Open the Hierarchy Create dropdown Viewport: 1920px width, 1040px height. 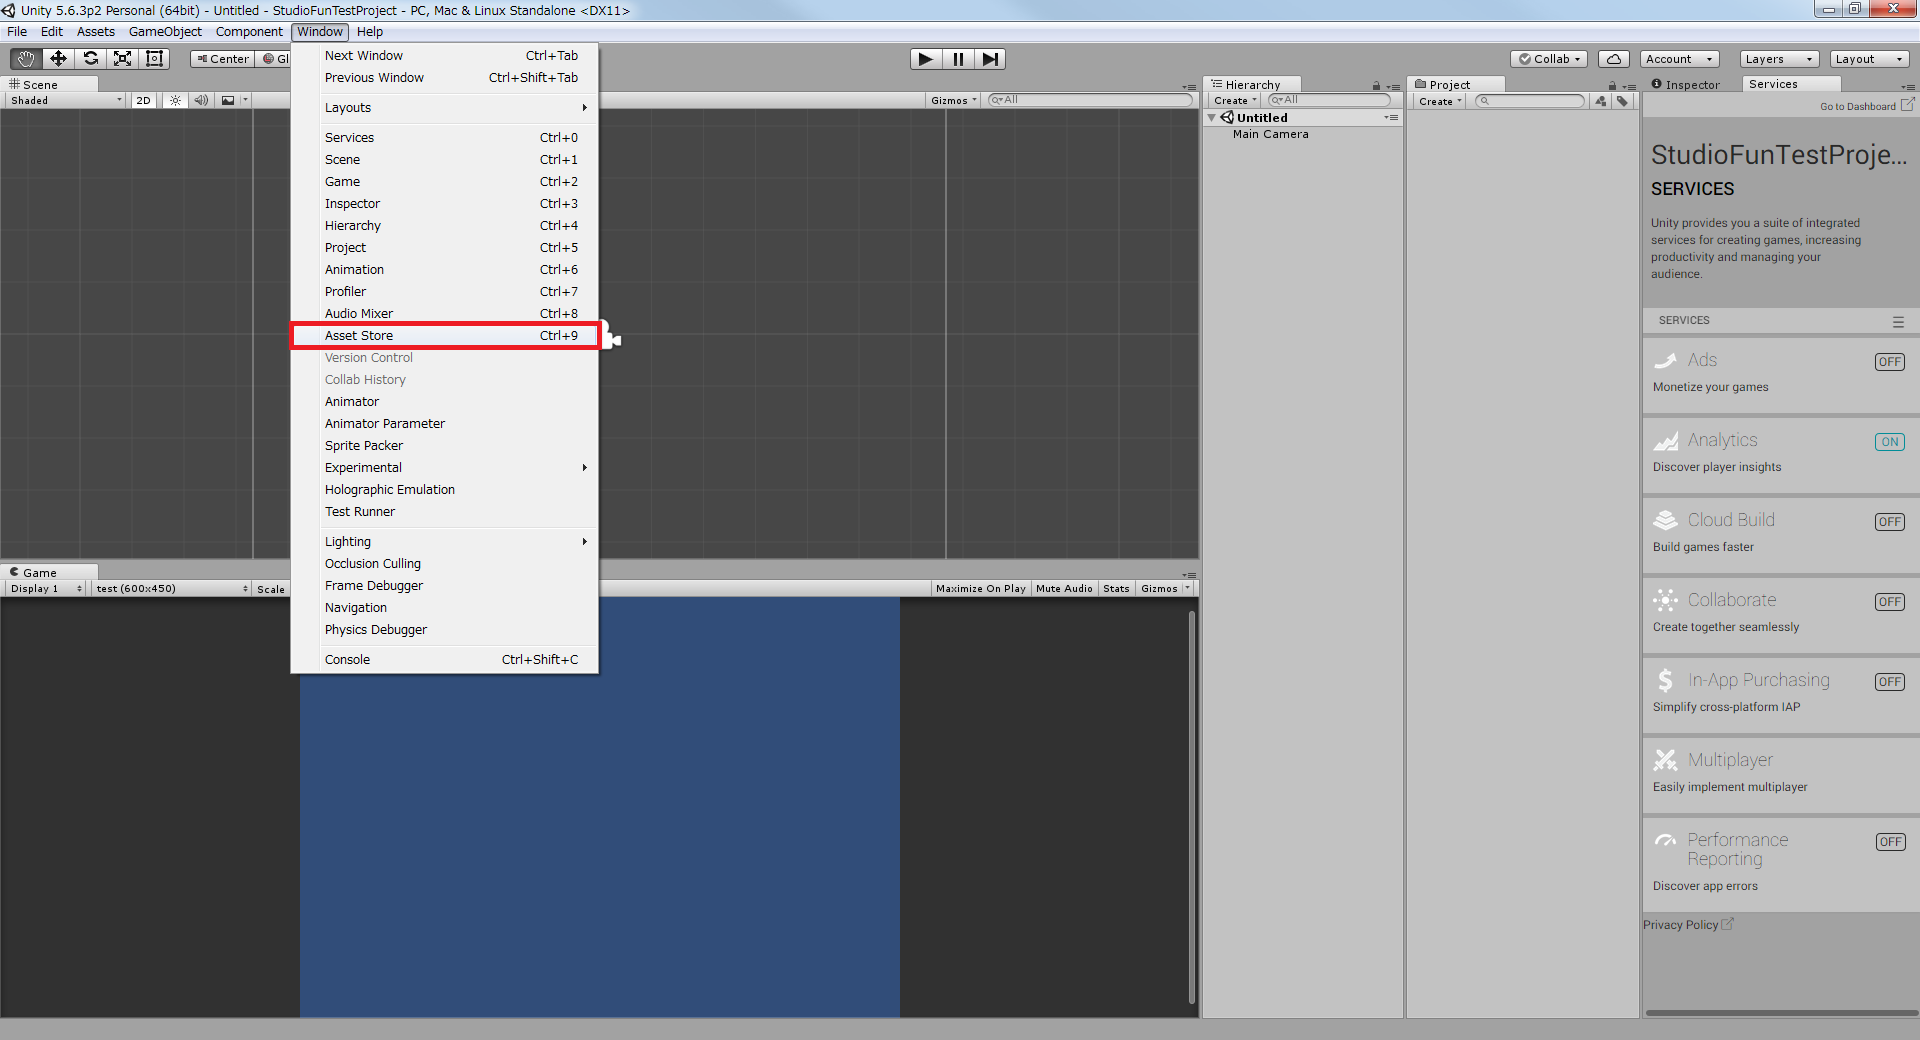[x=1235, y=101]
